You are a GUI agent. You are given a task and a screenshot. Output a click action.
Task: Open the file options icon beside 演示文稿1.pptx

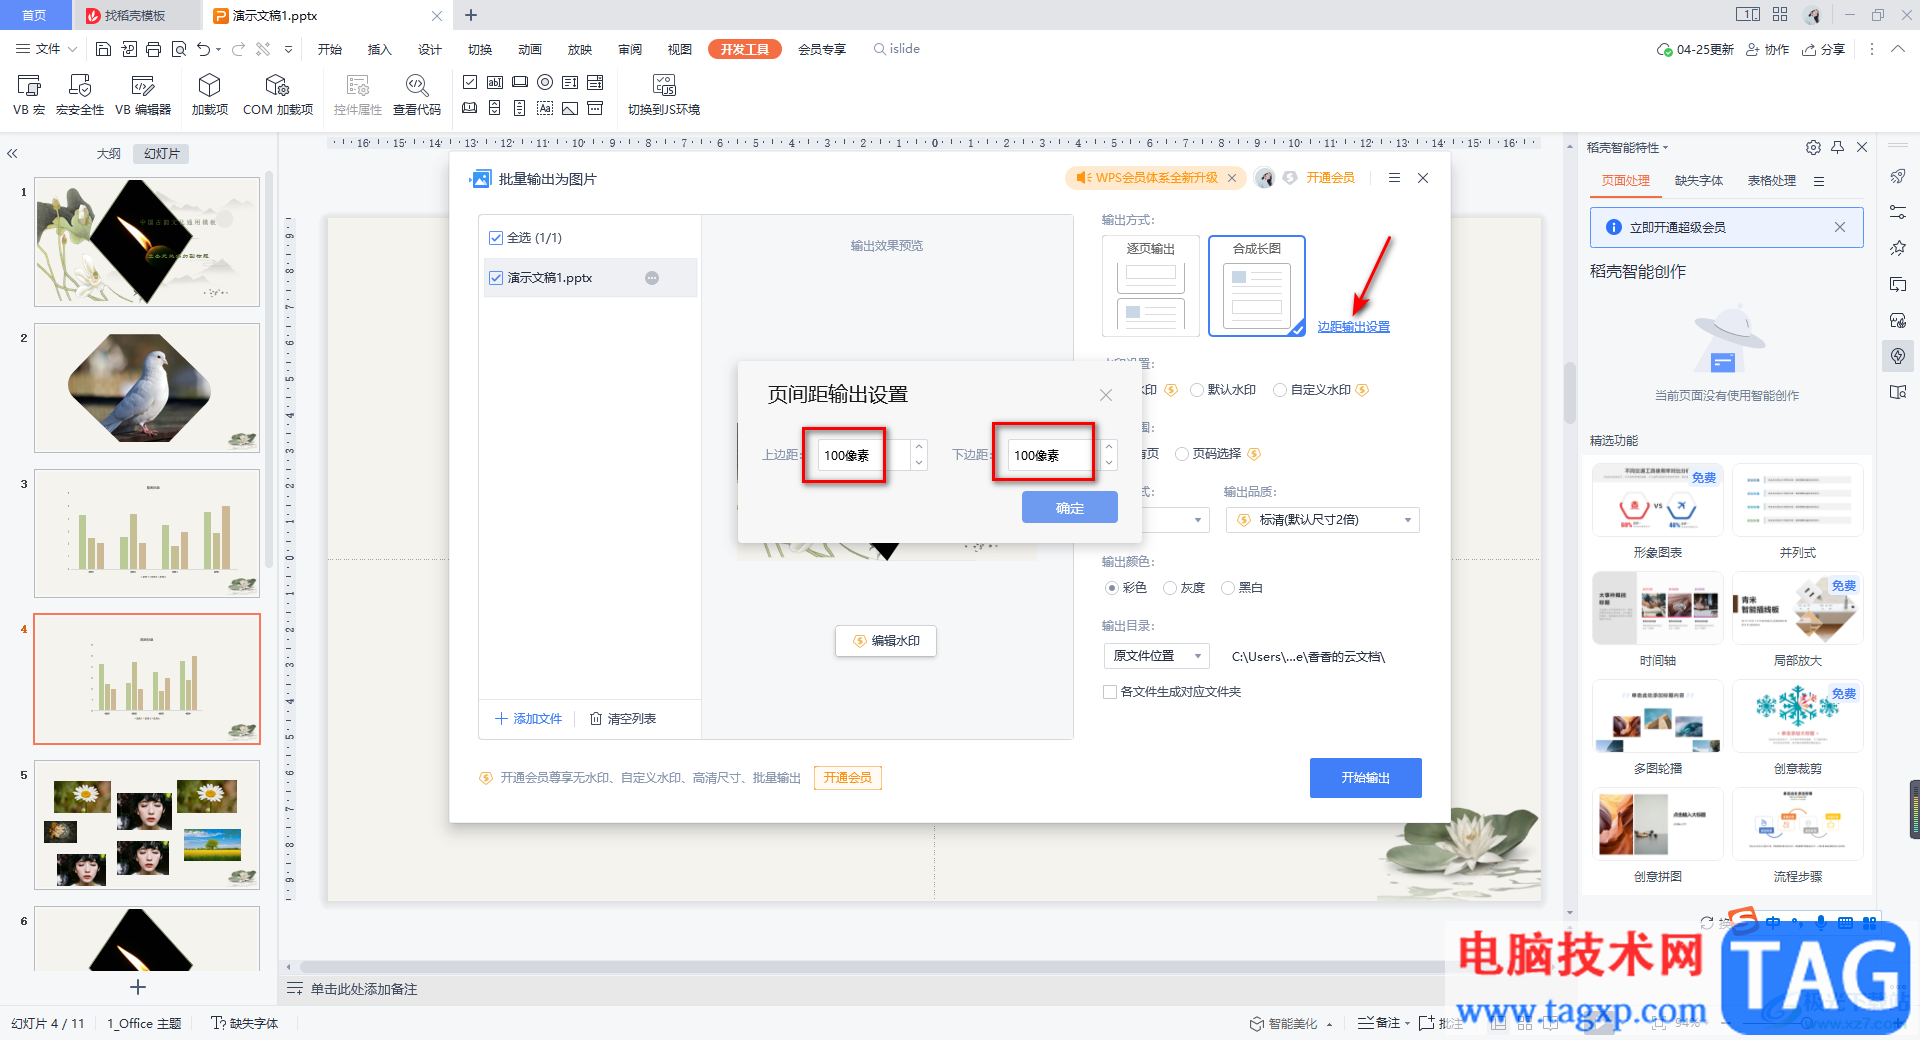coord(652,278)
